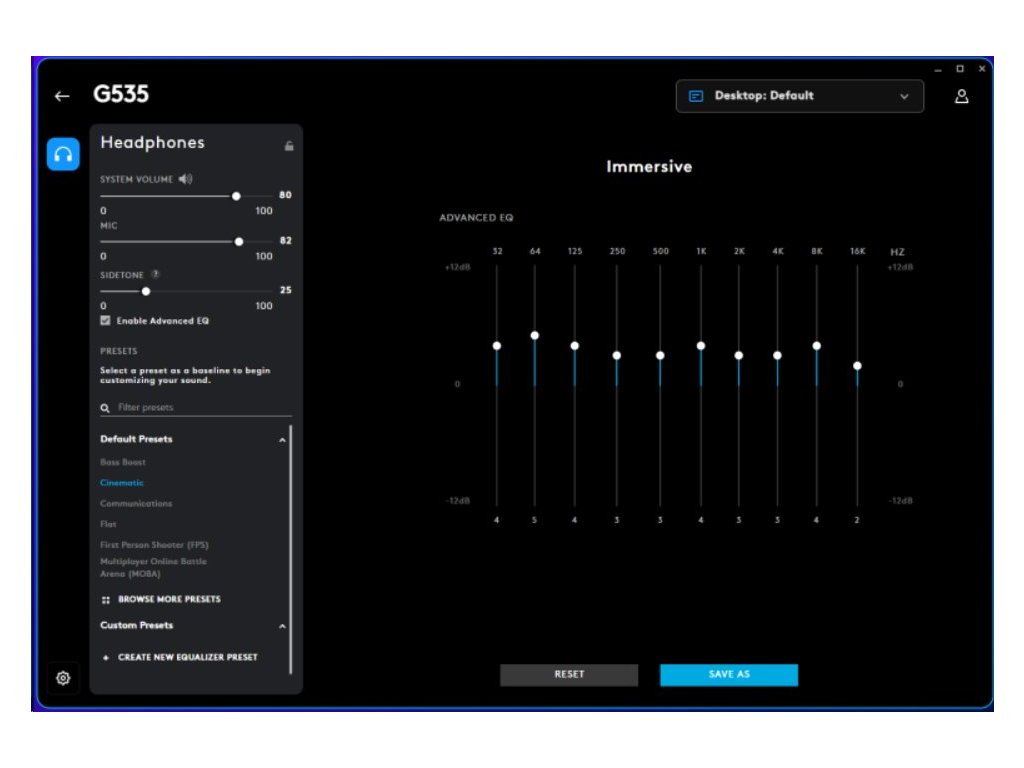This screenshot has width=1024, height=768.
Task: Select the Cinematic preset
Action: (121, 483)
